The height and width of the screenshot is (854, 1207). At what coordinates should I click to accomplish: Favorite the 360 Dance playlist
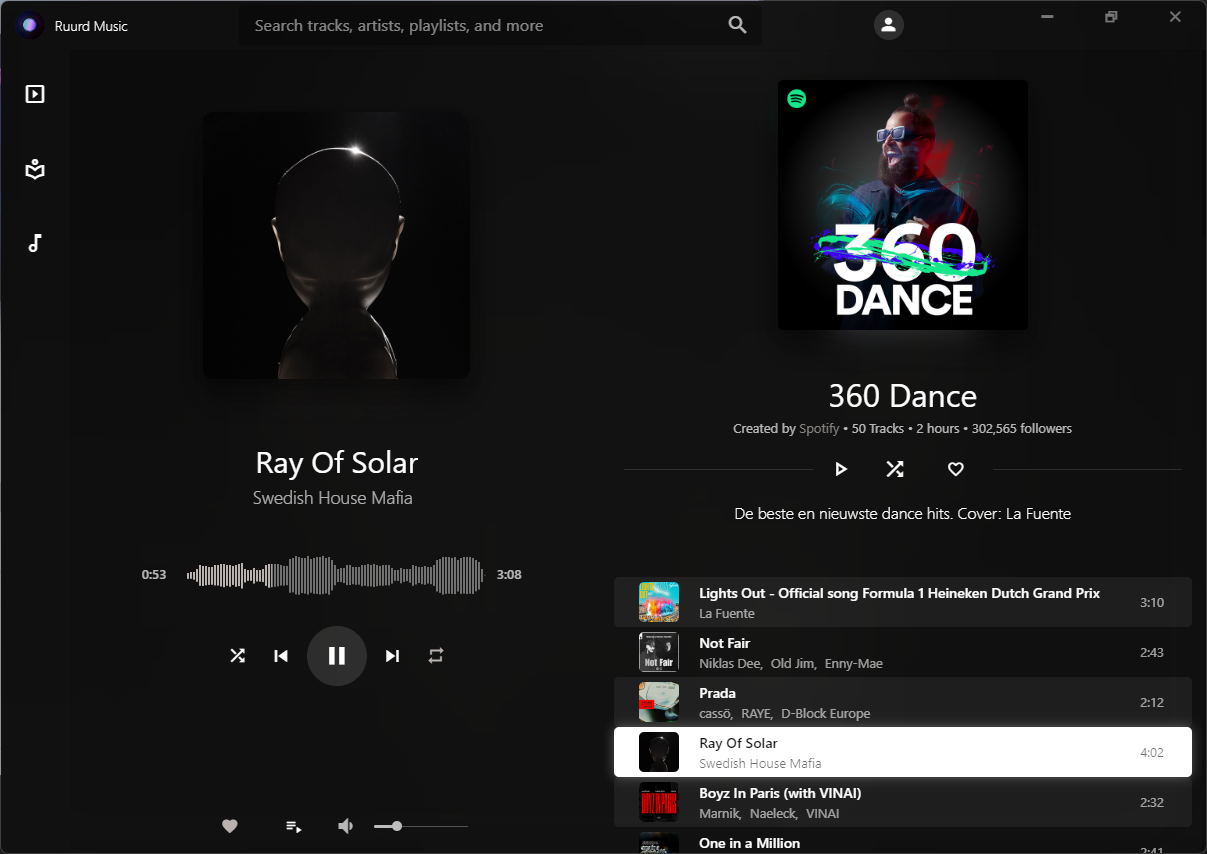click(x=955, y=468)
